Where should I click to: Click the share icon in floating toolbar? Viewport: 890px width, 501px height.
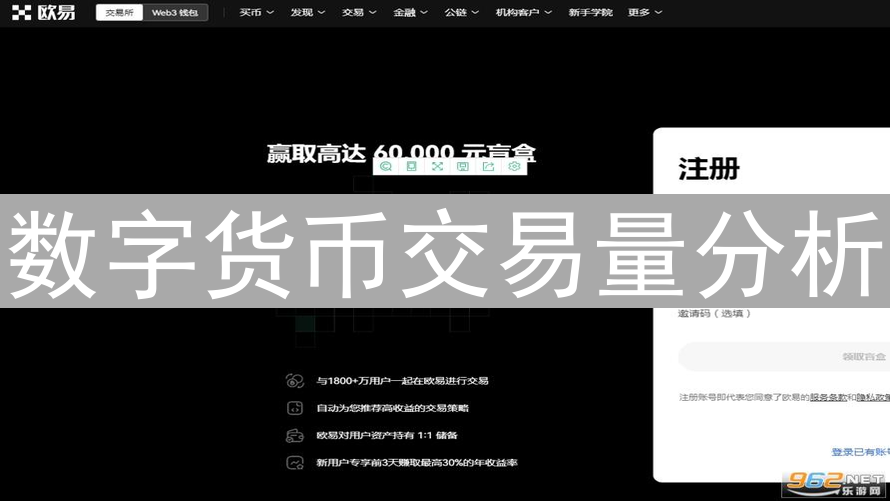click(488, 166)
